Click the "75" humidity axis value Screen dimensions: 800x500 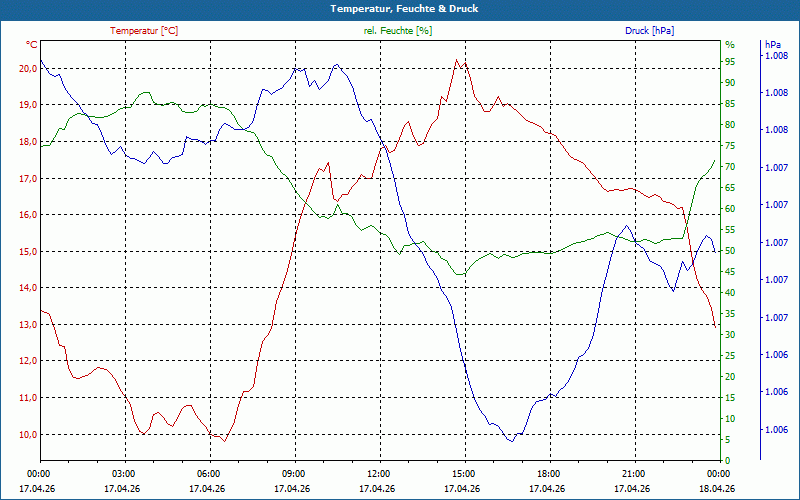[730, 146]
